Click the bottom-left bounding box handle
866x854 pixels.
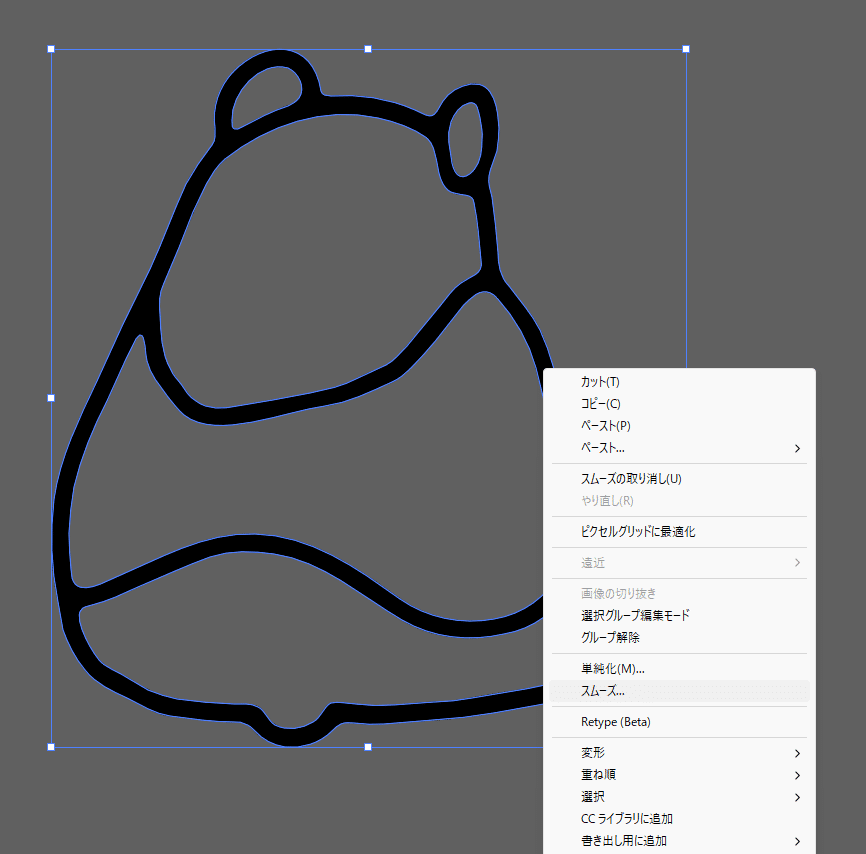point(51,747)
